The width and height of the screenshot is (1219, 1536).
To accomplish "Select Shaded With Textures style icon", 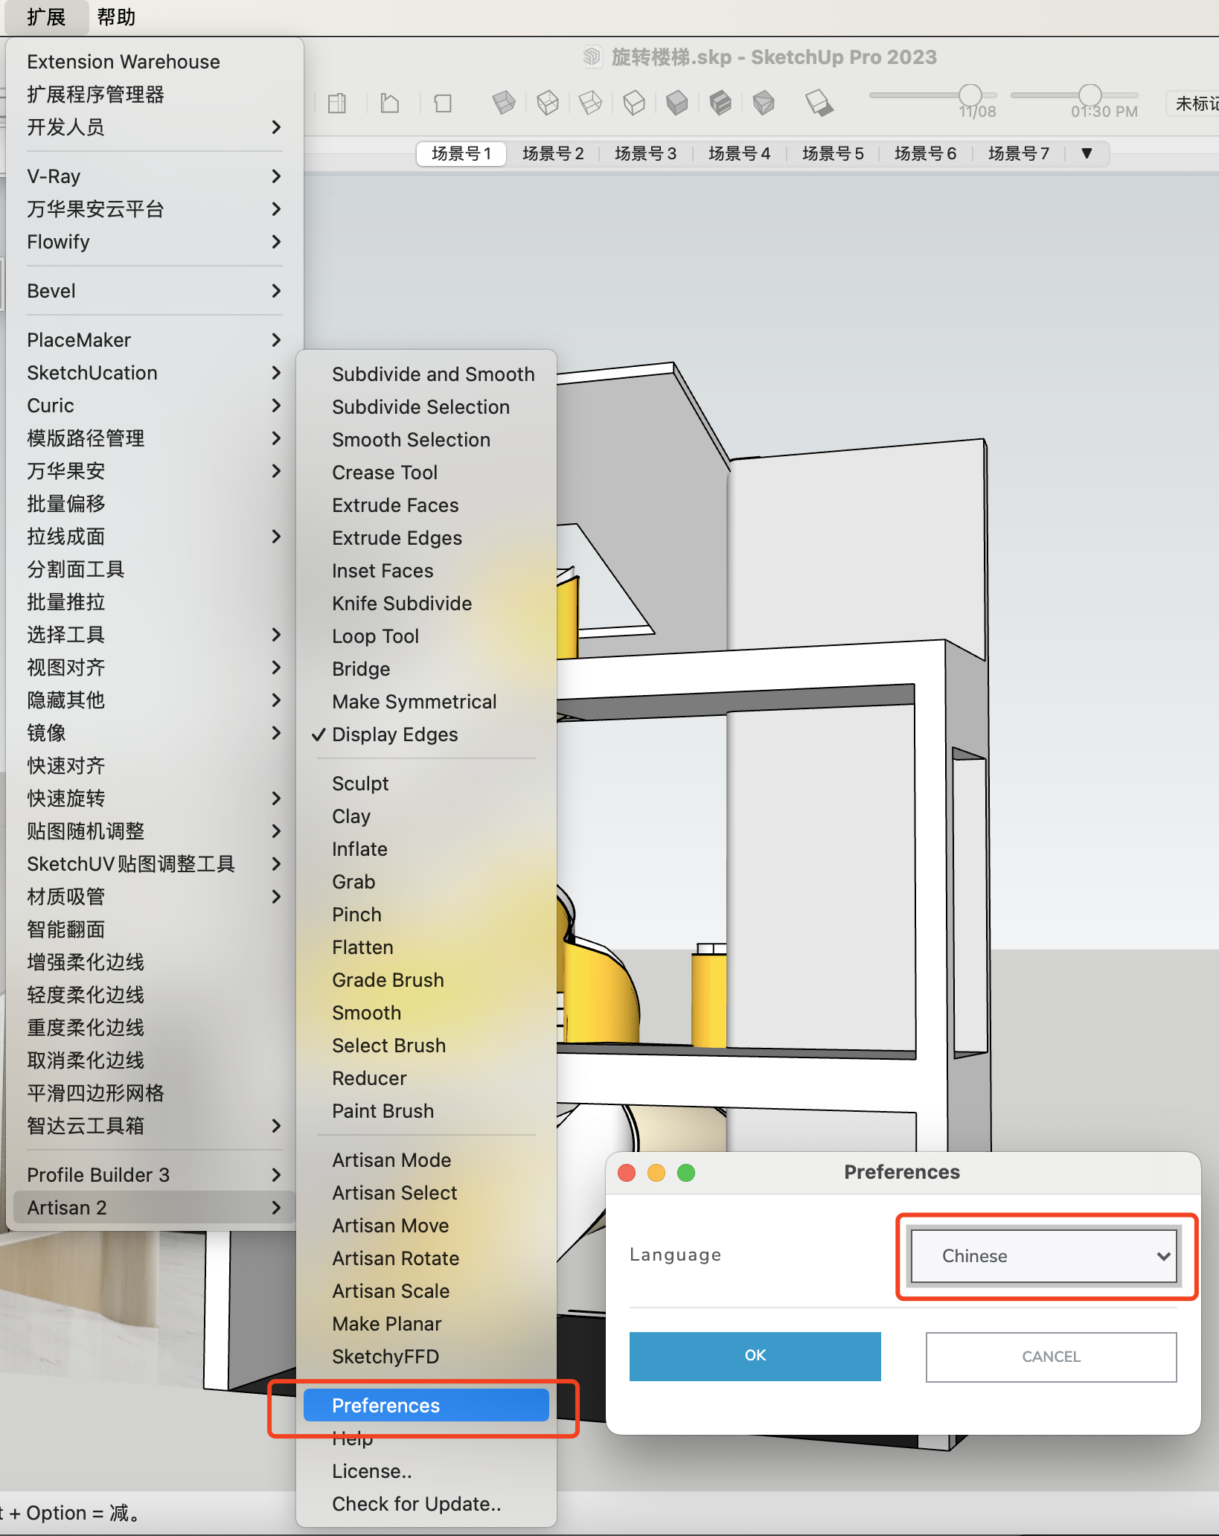I will (720, 102).
